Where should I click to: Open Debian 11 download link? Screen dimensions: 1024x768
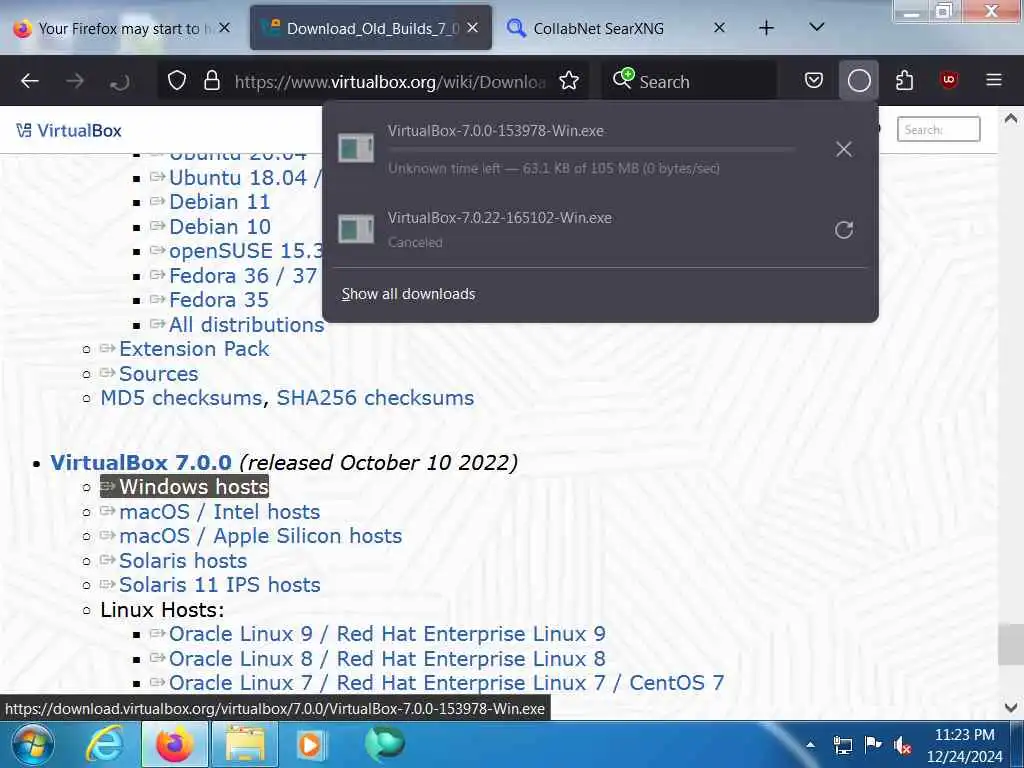coord(219,202)
